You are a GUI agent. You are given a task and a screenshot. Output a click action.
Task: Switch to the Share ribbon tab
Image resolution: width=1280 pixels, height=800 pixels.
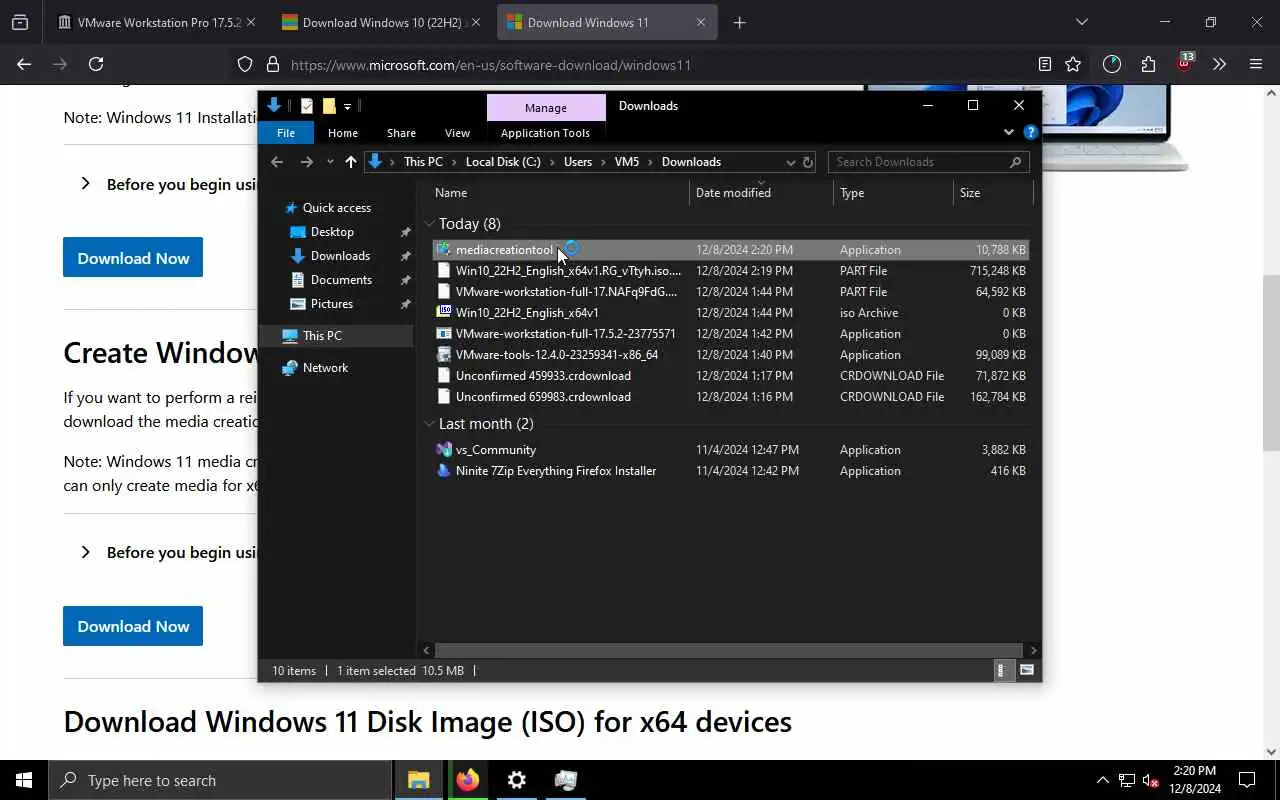click(x=401, y=133)
